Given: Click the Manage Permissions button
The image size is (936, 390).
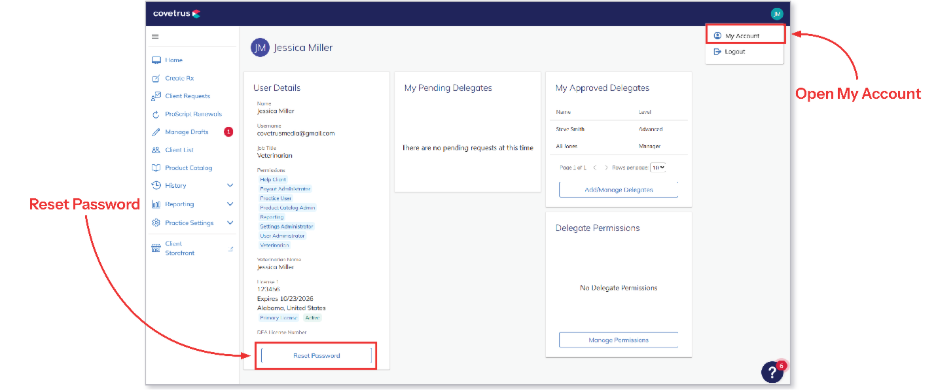Looking at the screenshot, I should 618,340.
